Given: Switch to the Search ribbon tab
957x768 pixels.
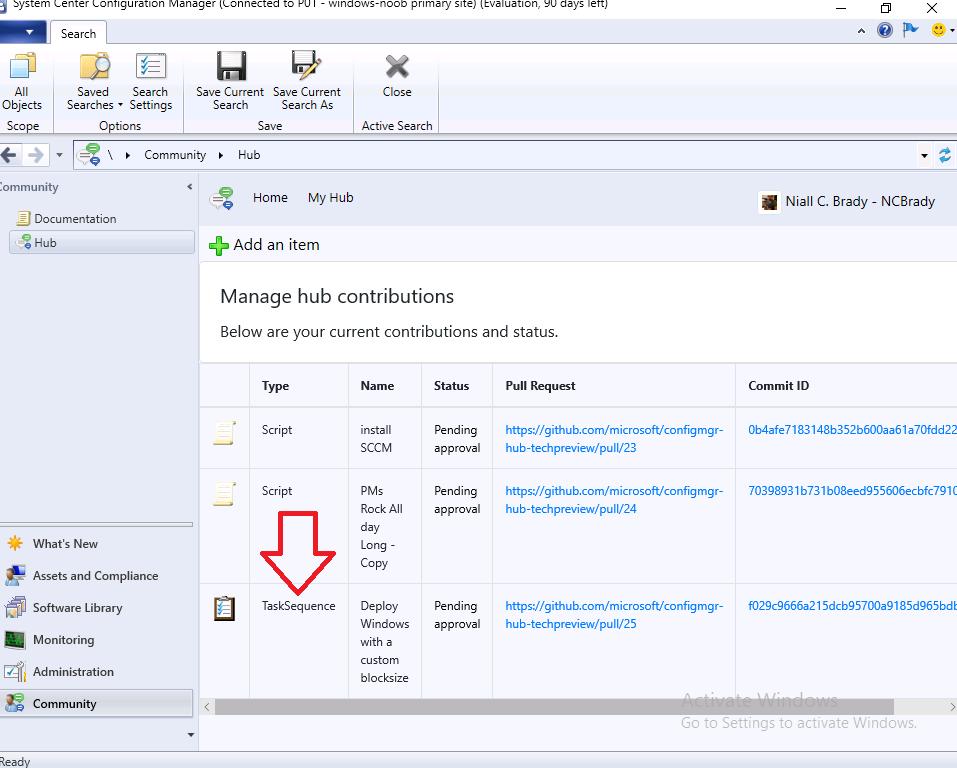Looking at the screenshot, I should tap(78, 34).
